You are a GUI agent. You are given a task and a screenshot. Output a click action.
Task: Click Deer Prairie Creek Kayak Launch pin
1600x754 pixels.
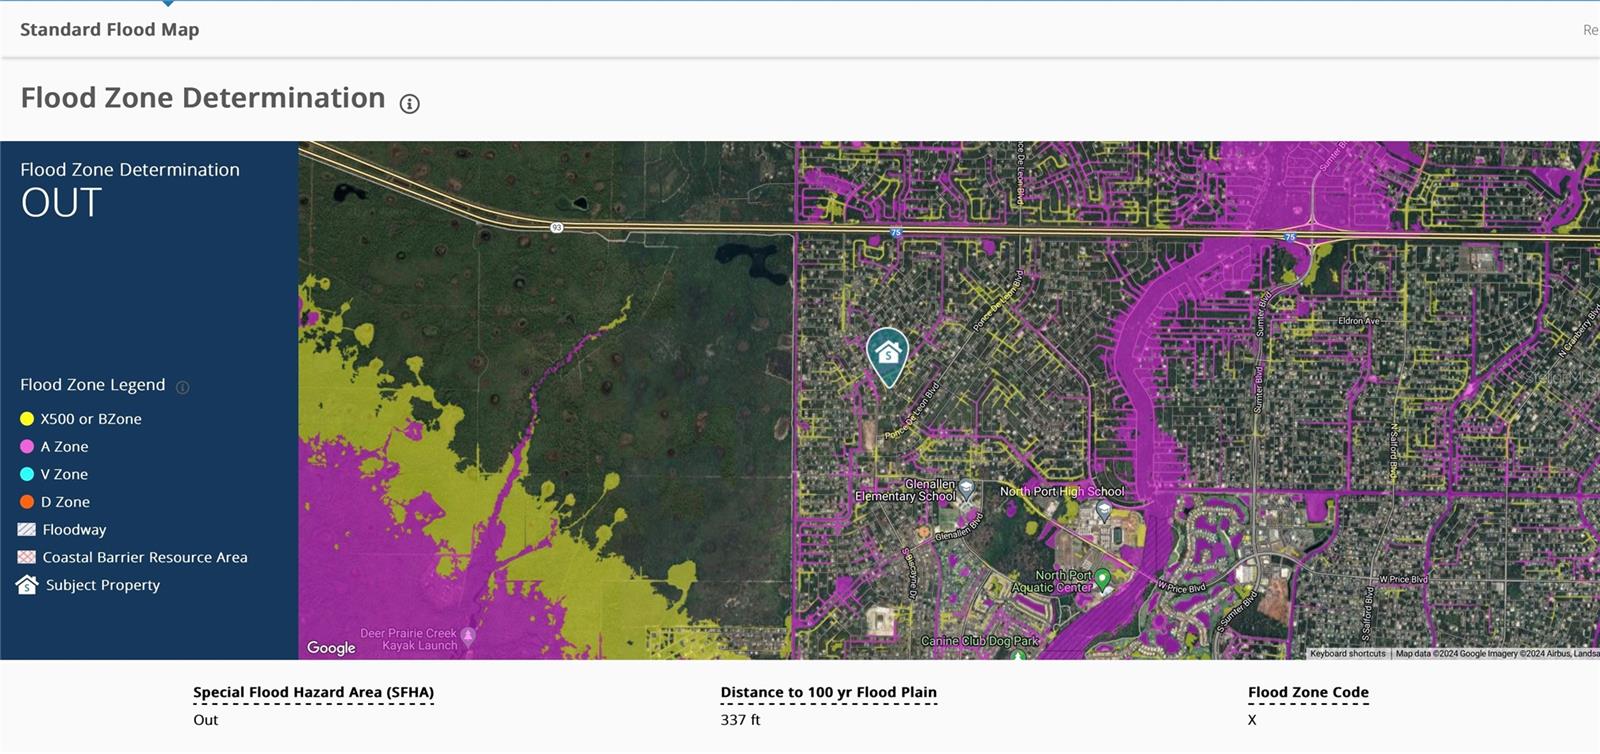coord(468,636)
